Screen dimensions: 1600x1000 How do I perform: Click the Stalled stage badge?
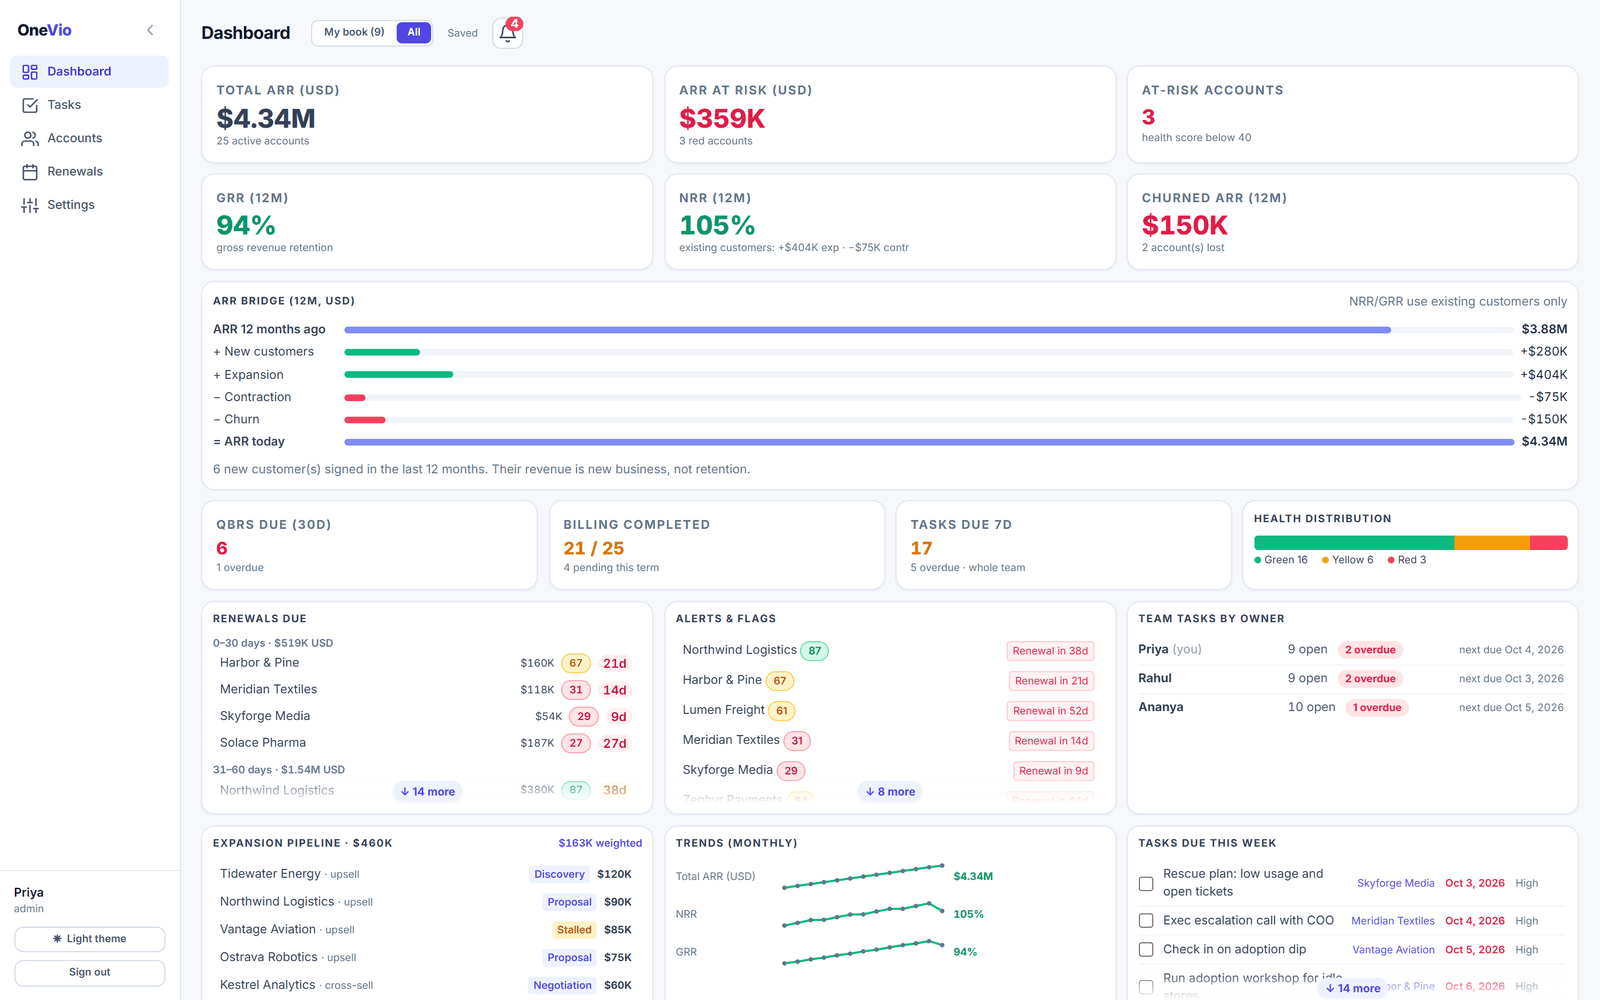click(x=574, y=930)
